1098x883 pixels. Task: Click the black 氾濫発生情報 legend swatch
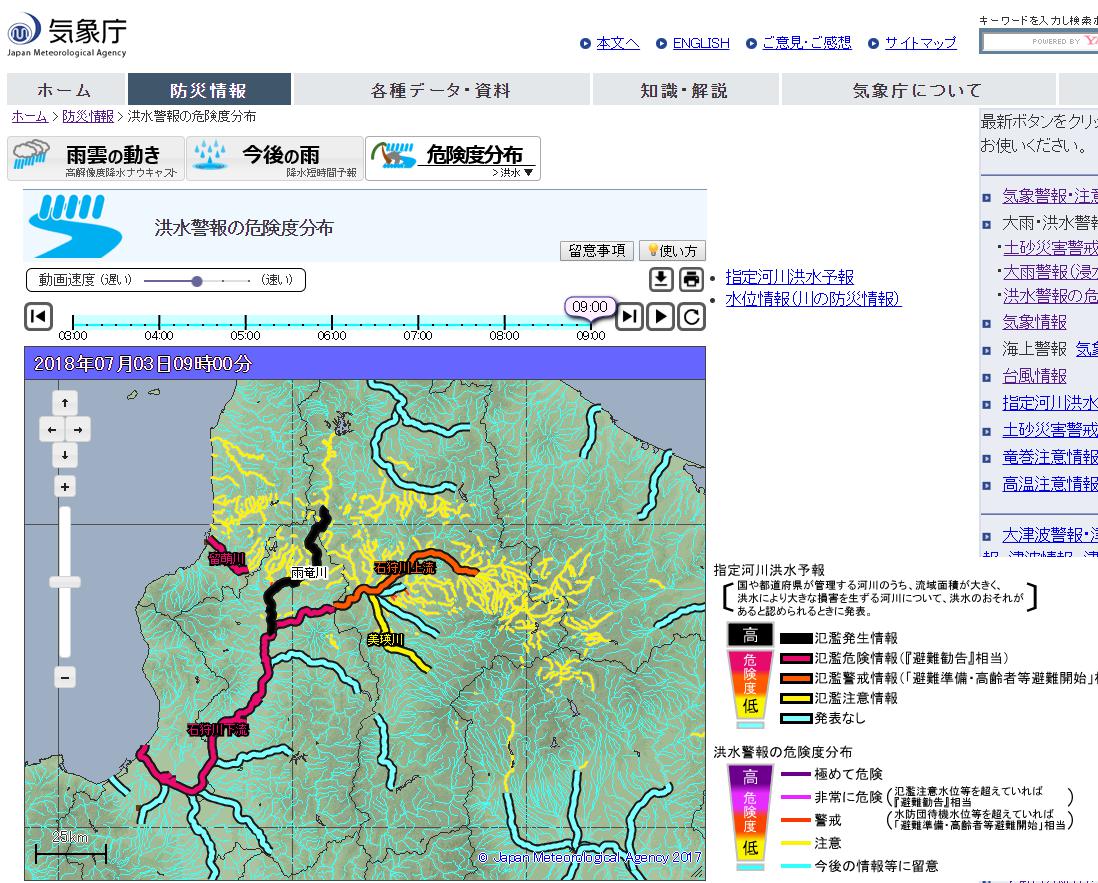(x=796, y=638)
